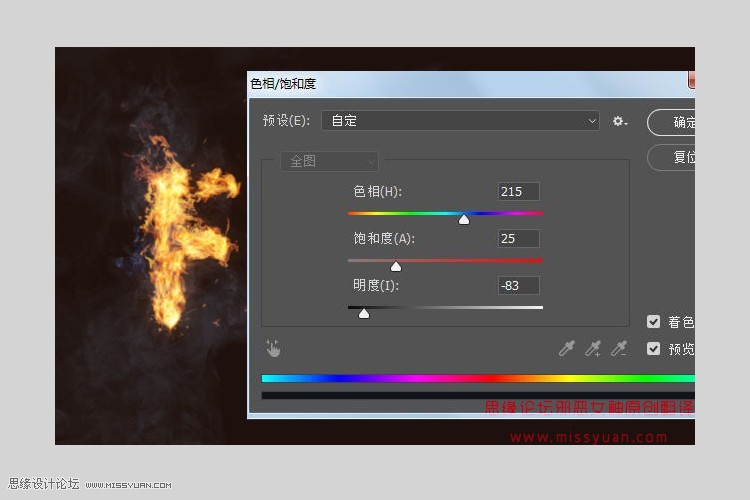
Task: Click the 明度(I): label
Action: [x=376, y=285]
